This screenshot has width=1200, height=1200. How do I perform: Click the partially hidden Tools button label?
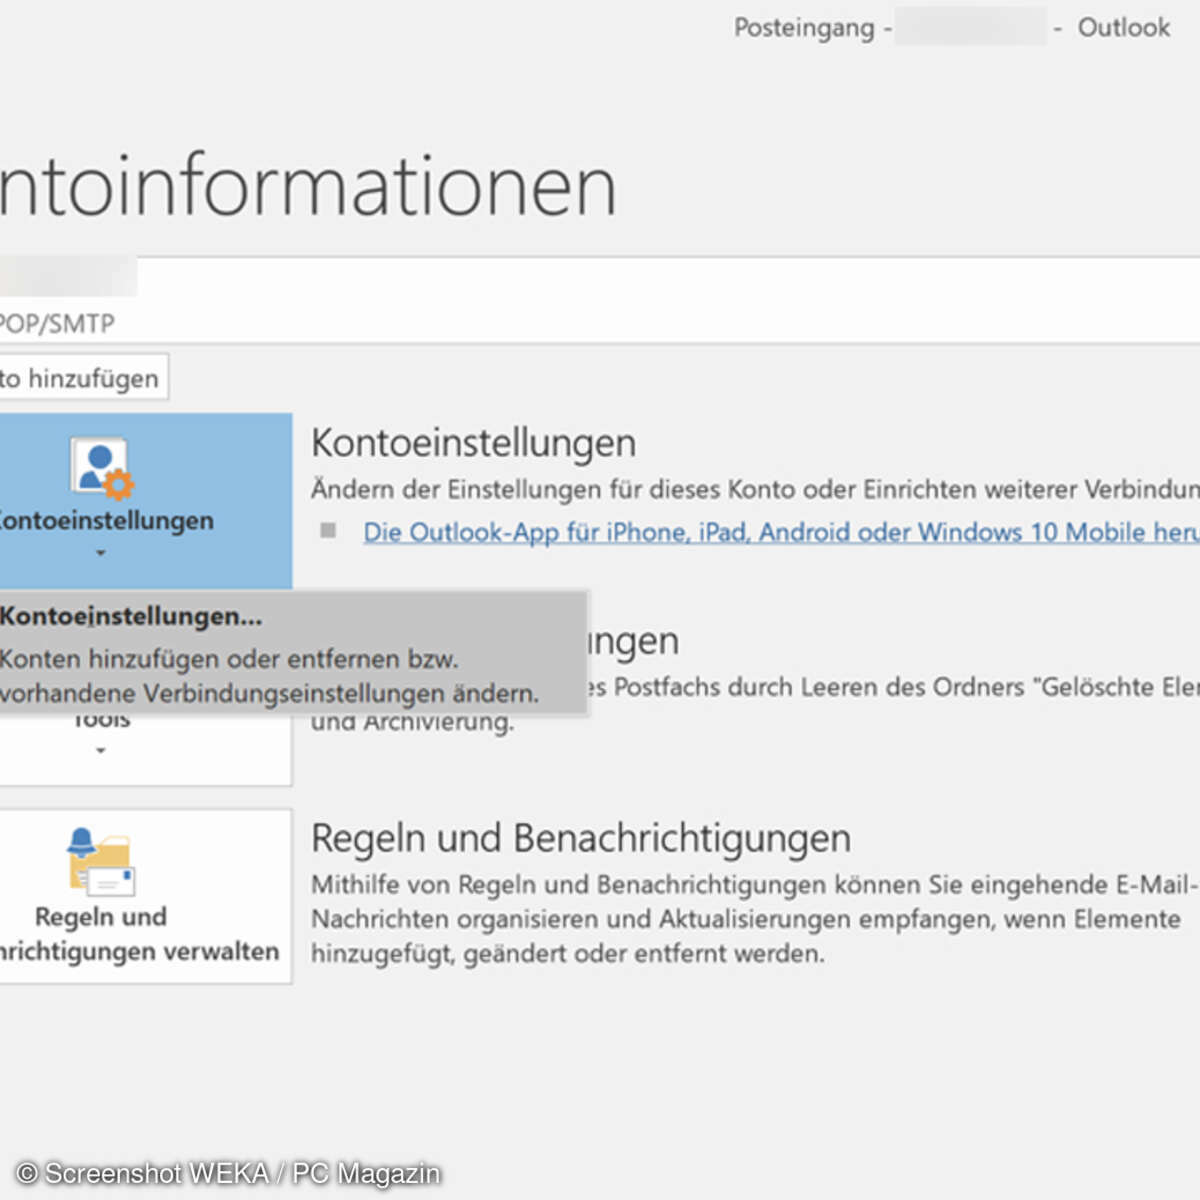click(101, 721)
